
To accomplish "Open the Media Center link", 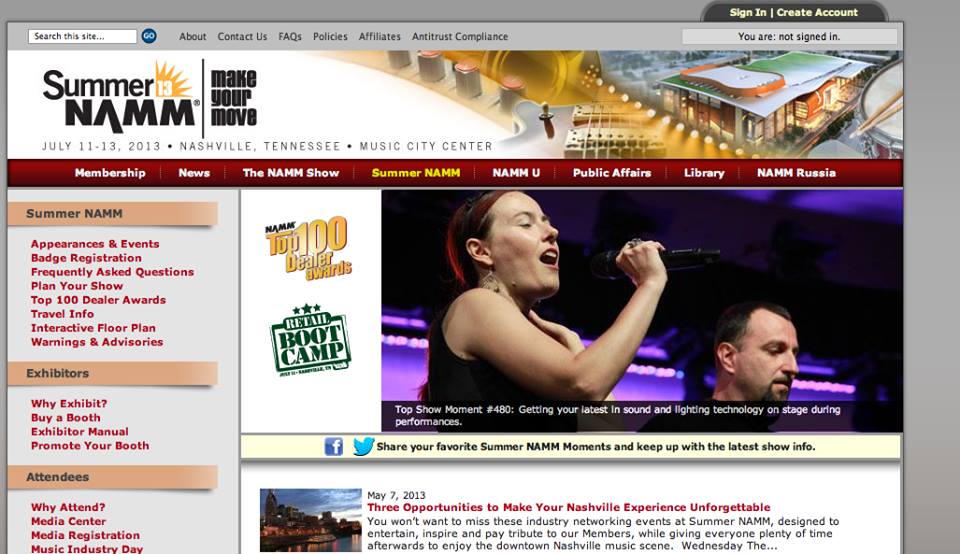I will (x=69, y=521).
